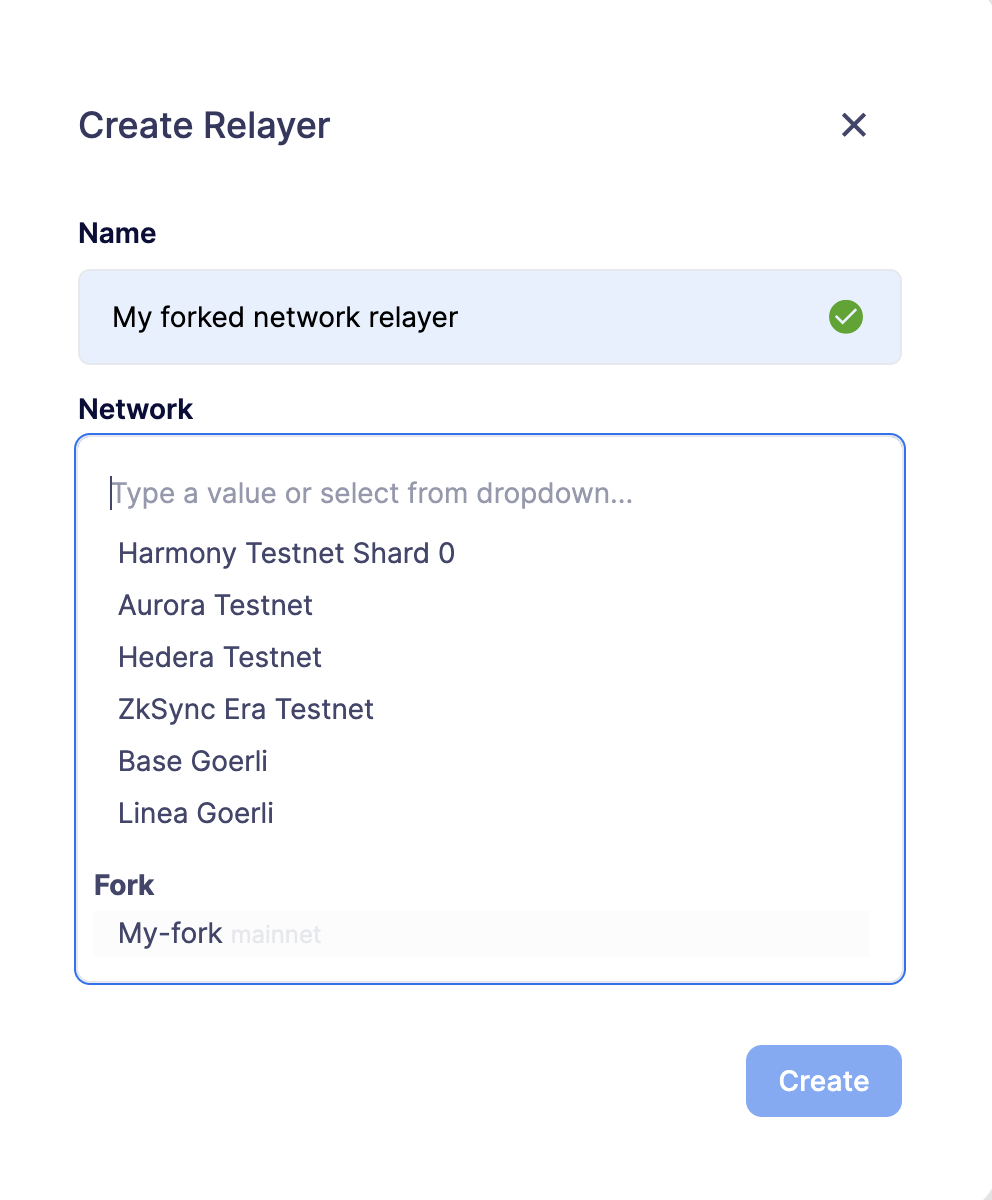This screenshot has height=1200, width=992.
Task: Click the highlighted Network combo box border
Action: (489, 434)
